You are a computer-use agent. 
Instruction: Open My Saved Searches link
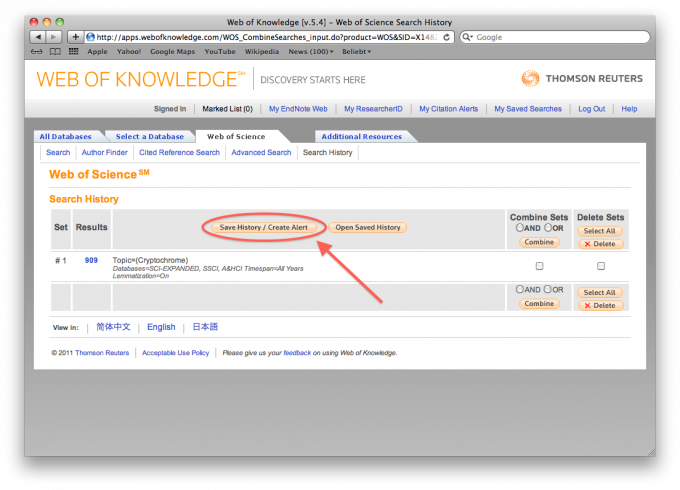tap(528, 109)
